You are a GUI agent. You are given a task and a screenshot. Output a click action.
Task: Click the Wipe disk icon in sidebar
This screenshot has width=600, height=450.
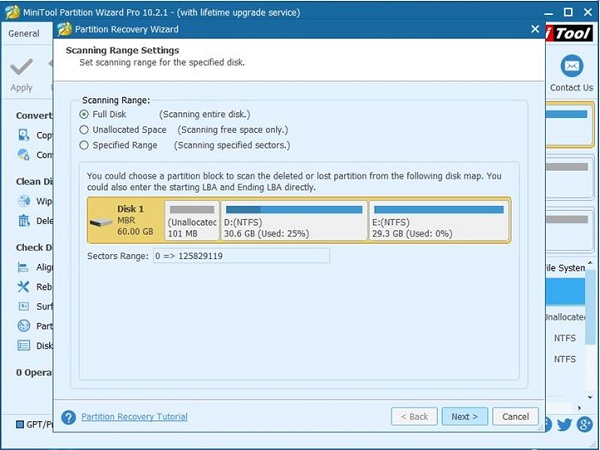(x=24, y=201)
